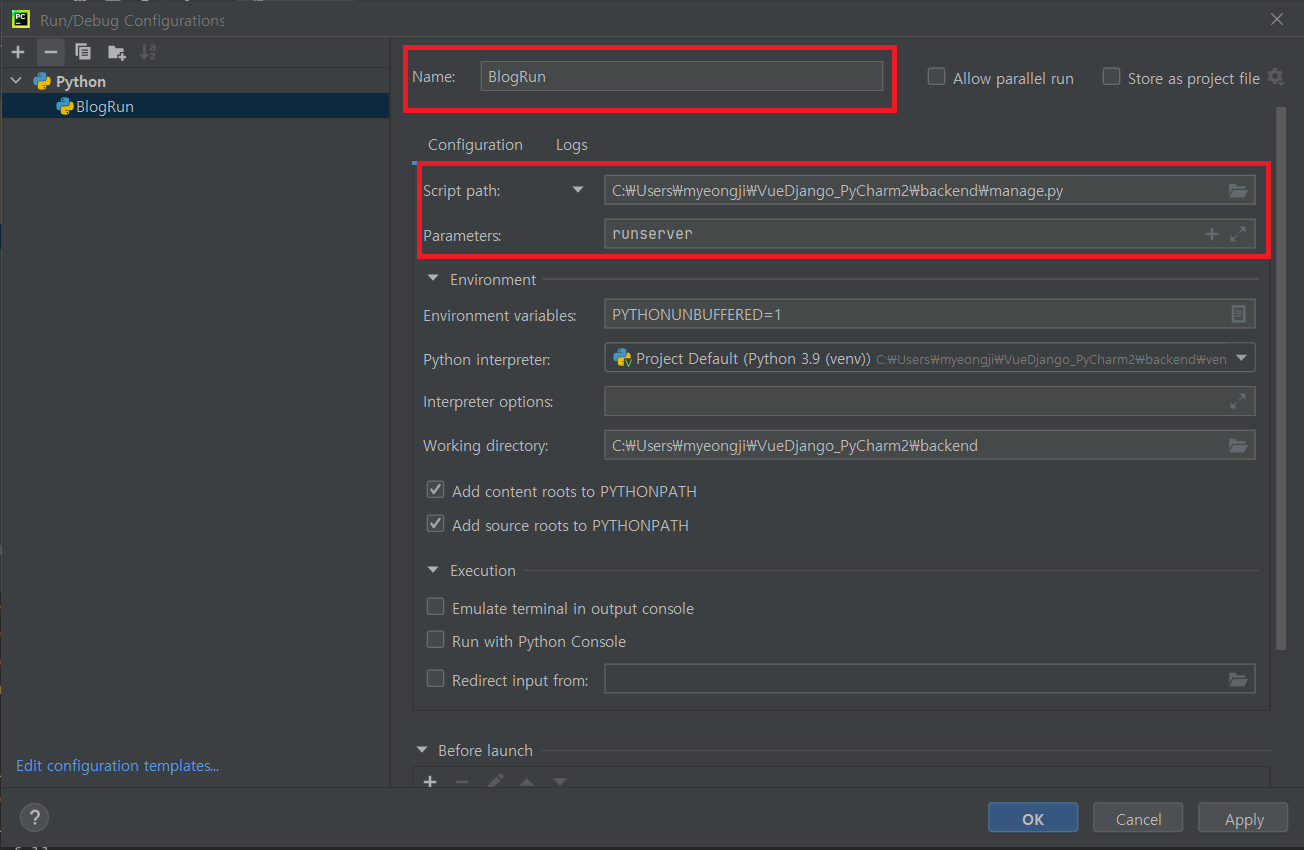Switch to the Configuration tab

tap(475, 145)
